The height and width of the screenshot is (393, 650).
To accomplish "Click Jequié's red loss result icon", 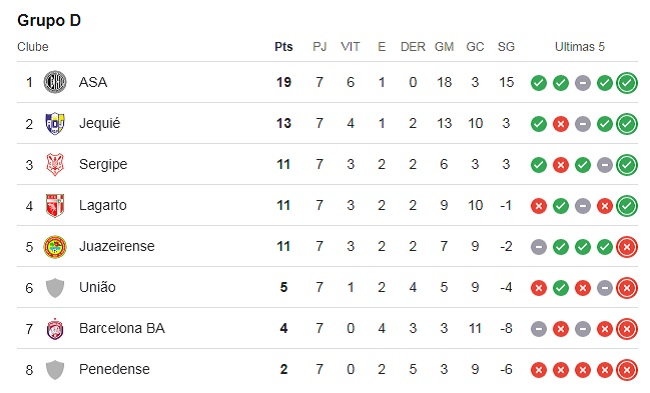I will point(560,124).
